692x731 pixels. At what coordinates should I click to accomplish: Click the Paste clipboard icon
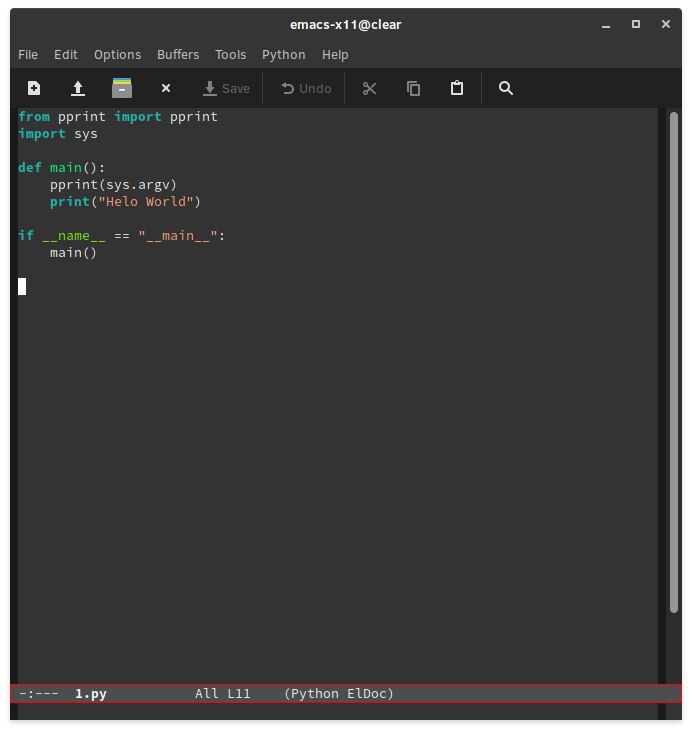(457, 88)
